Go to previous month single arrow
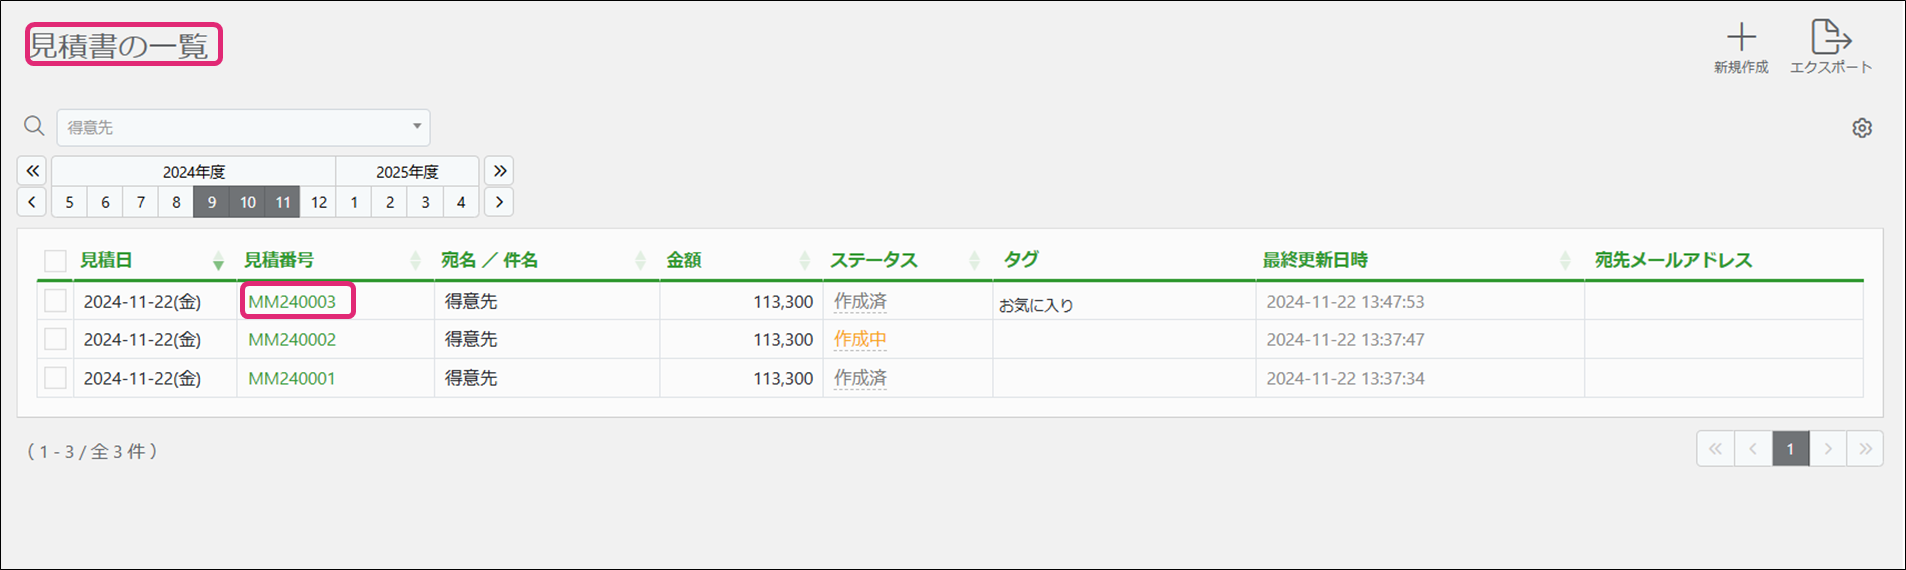This screenshot has width=1906, height=570. [32, 202]
